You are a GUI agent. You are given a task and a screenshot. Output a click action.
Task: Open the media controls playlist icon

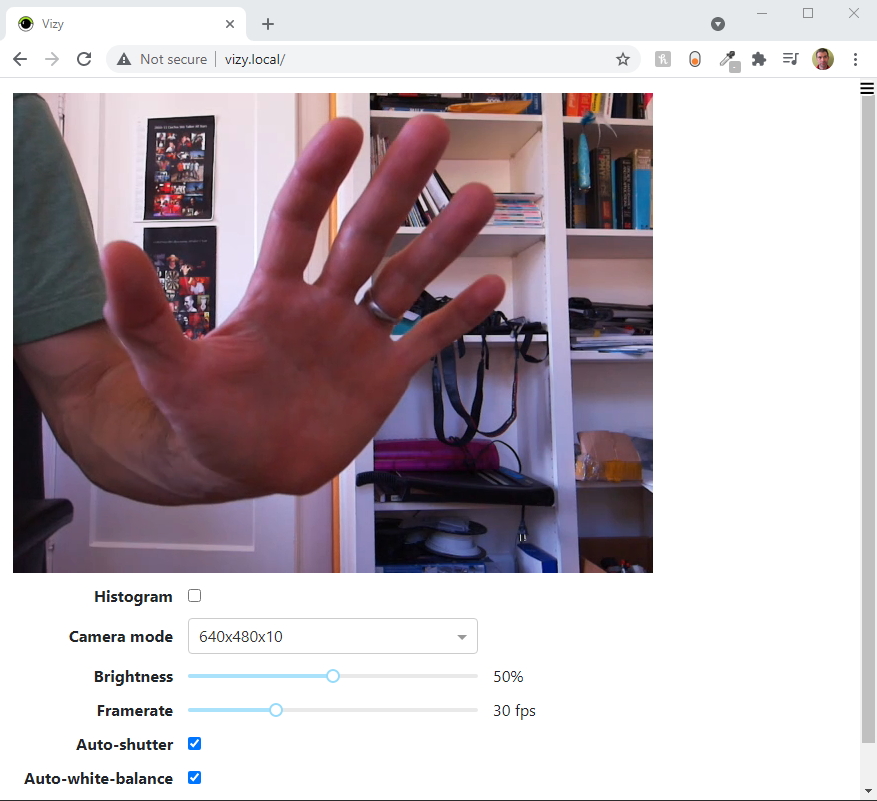790,59
